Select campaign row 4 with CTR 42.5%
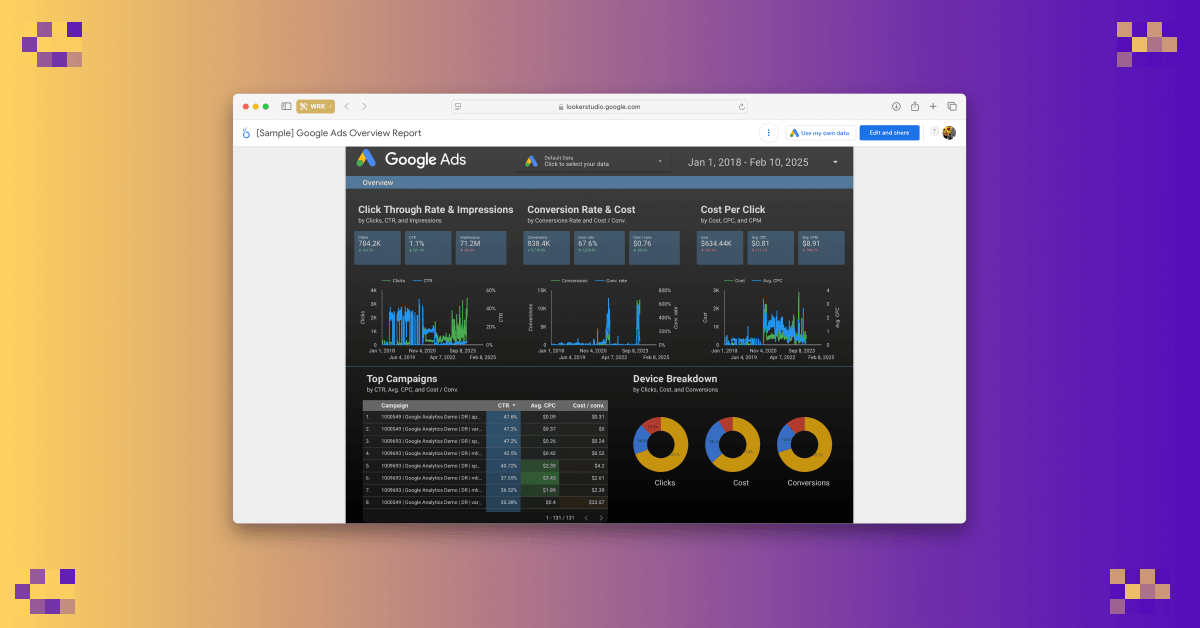This screenshot has width=1200, height=628. (x=485, y=452)
